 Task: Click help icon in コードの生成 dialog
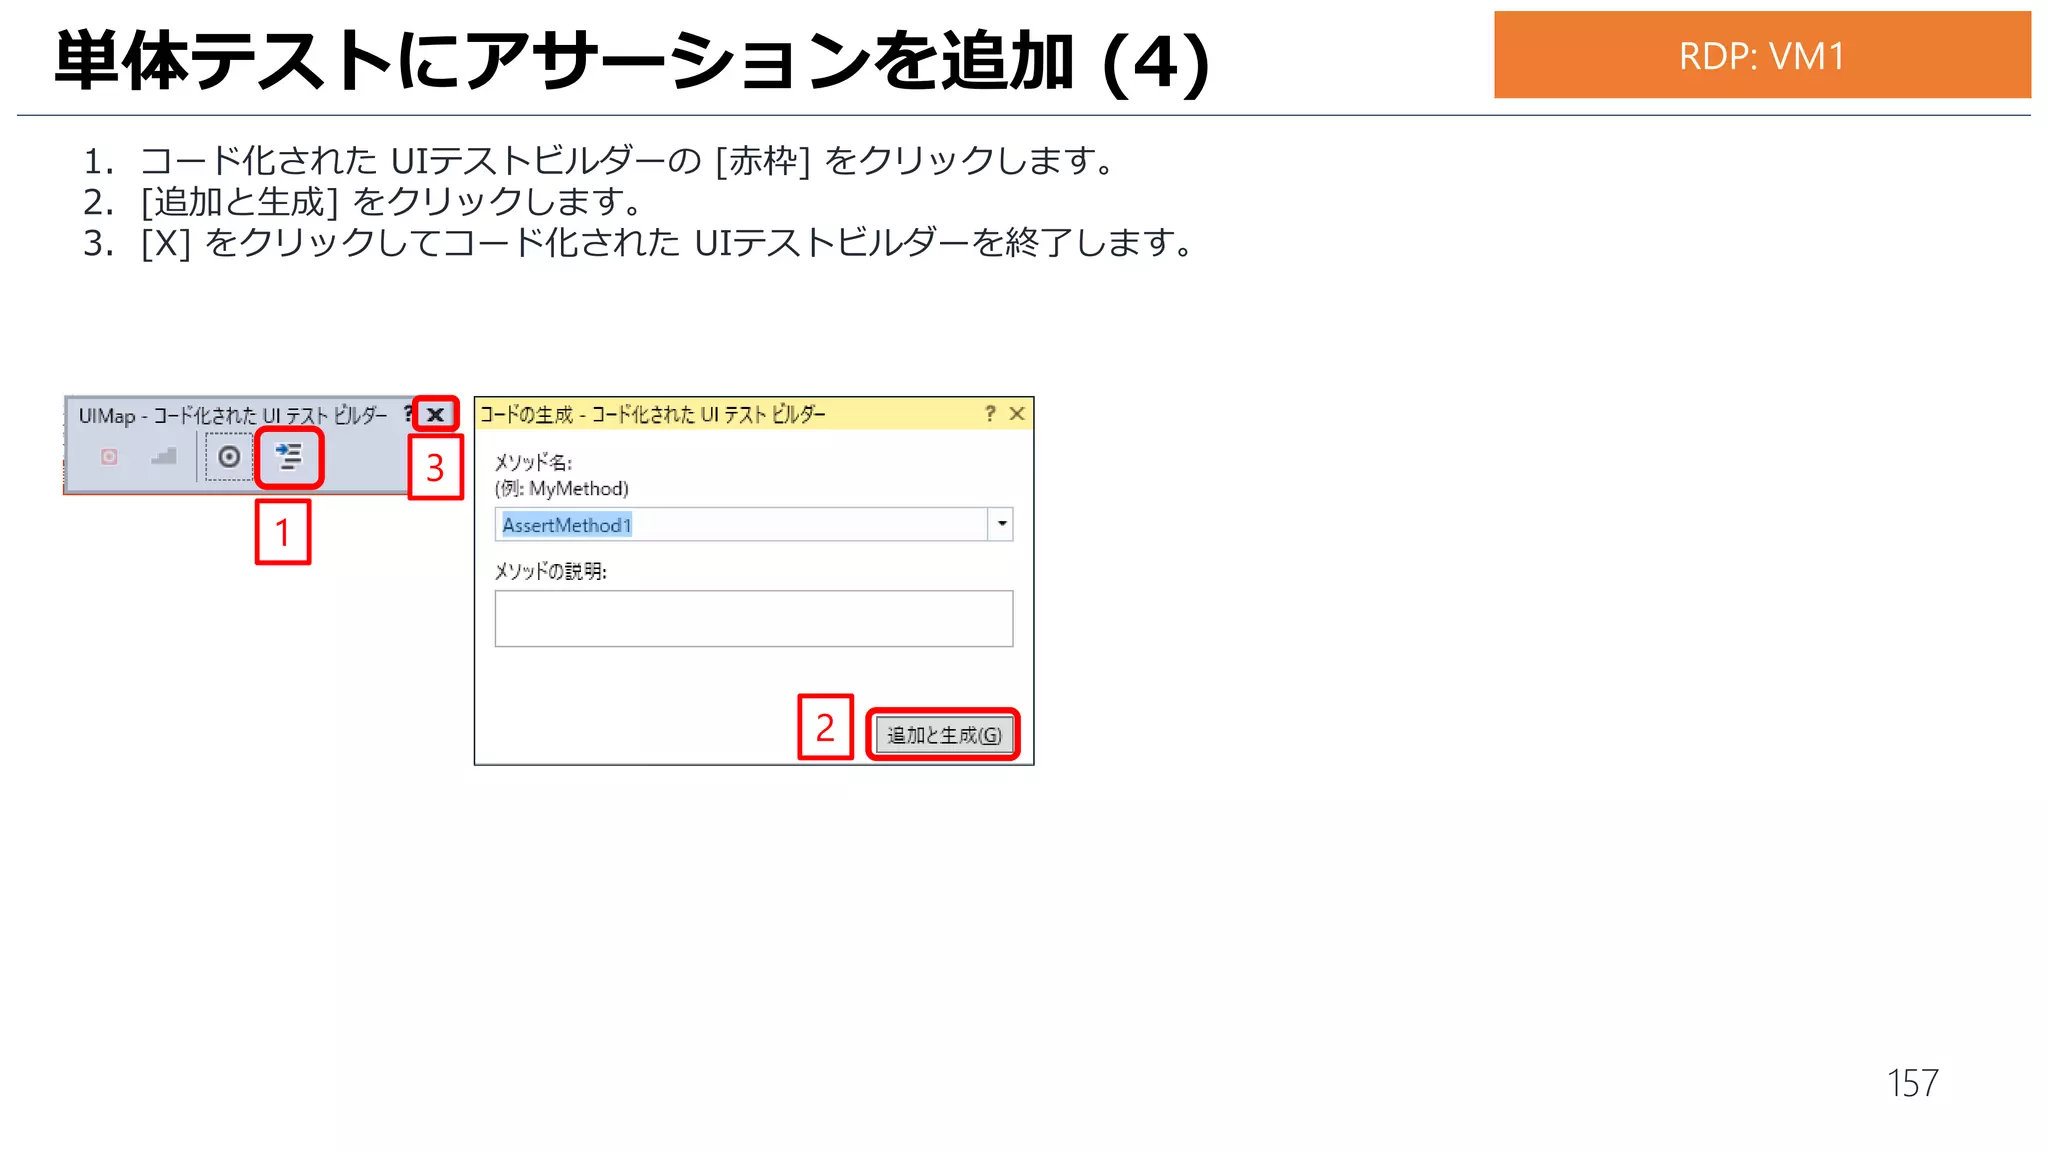click(990, 413)
